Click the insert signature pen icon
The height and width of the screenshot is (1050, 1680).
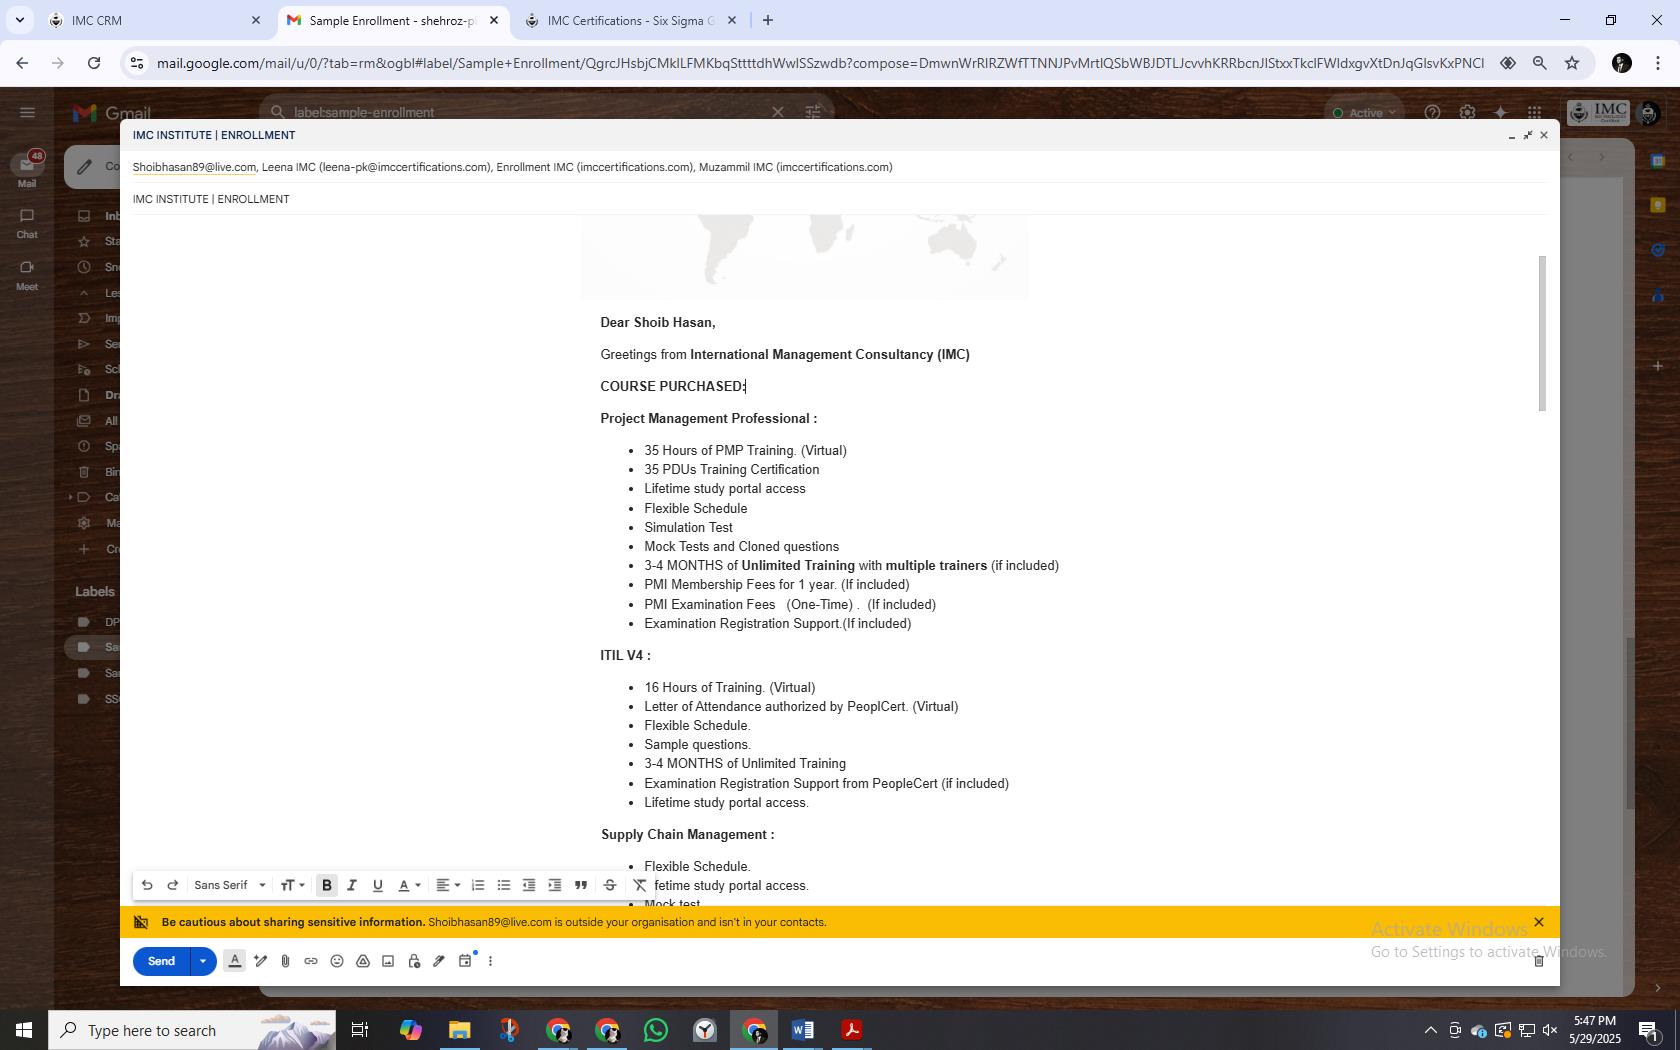click(439, 961)
